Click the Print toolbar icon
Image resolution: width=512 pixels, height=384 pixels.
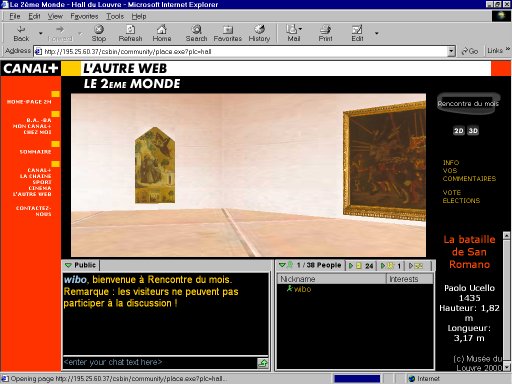[325, 30]
